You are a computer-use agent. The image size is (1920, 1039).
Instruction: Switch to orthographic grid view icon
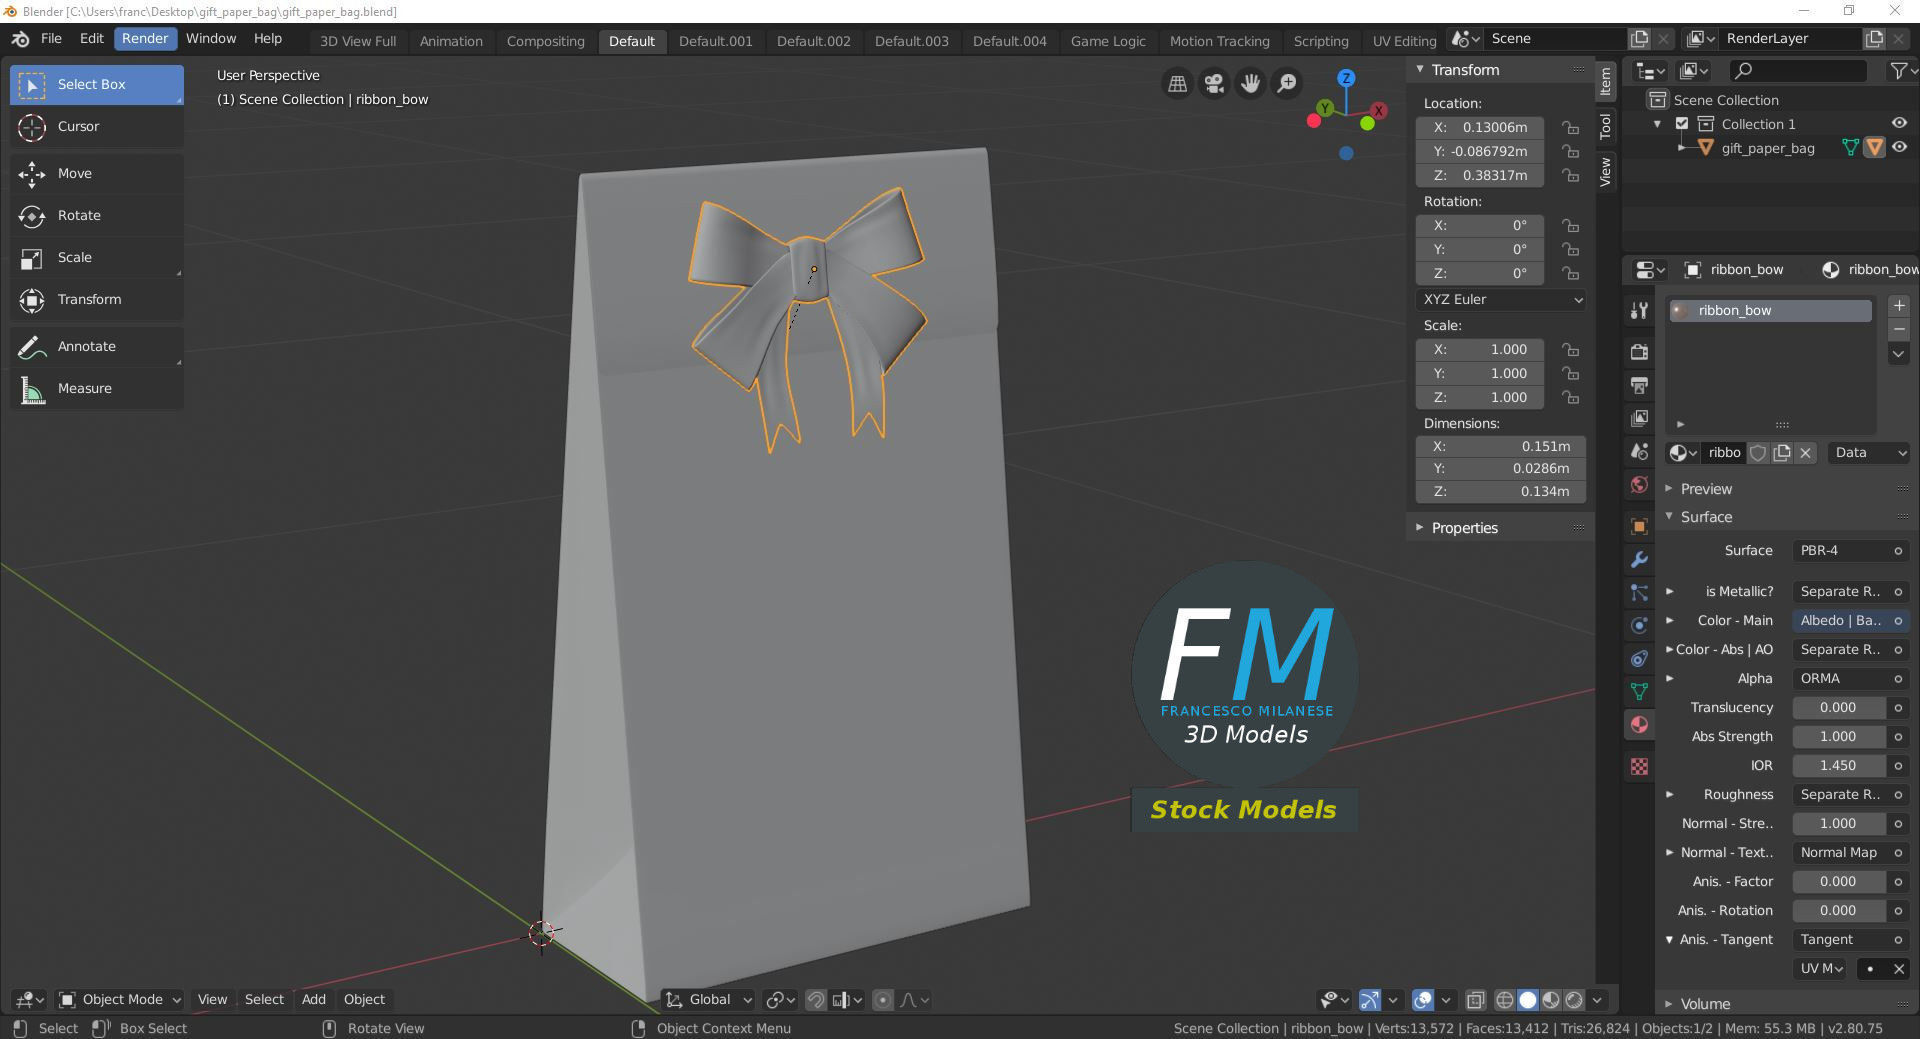[1178, 84]
